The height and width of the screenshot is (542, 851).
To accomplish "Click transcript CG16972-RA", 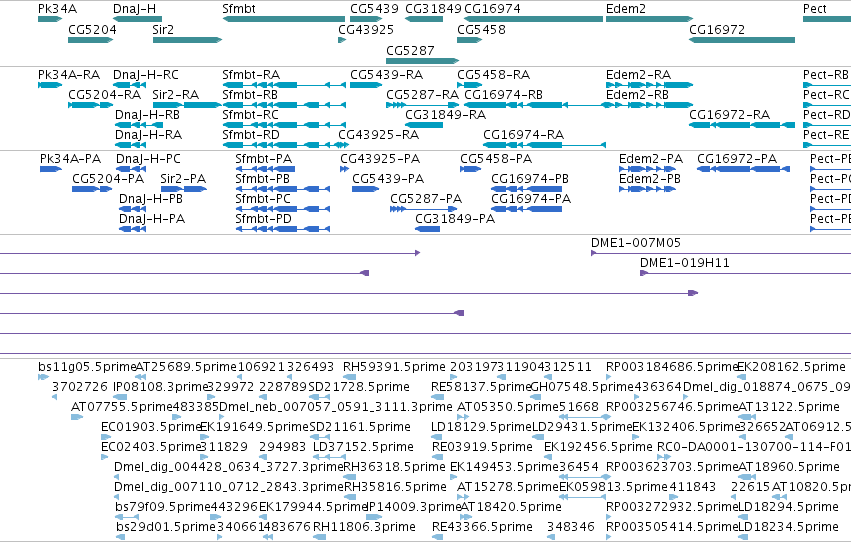I will (742, 125).
